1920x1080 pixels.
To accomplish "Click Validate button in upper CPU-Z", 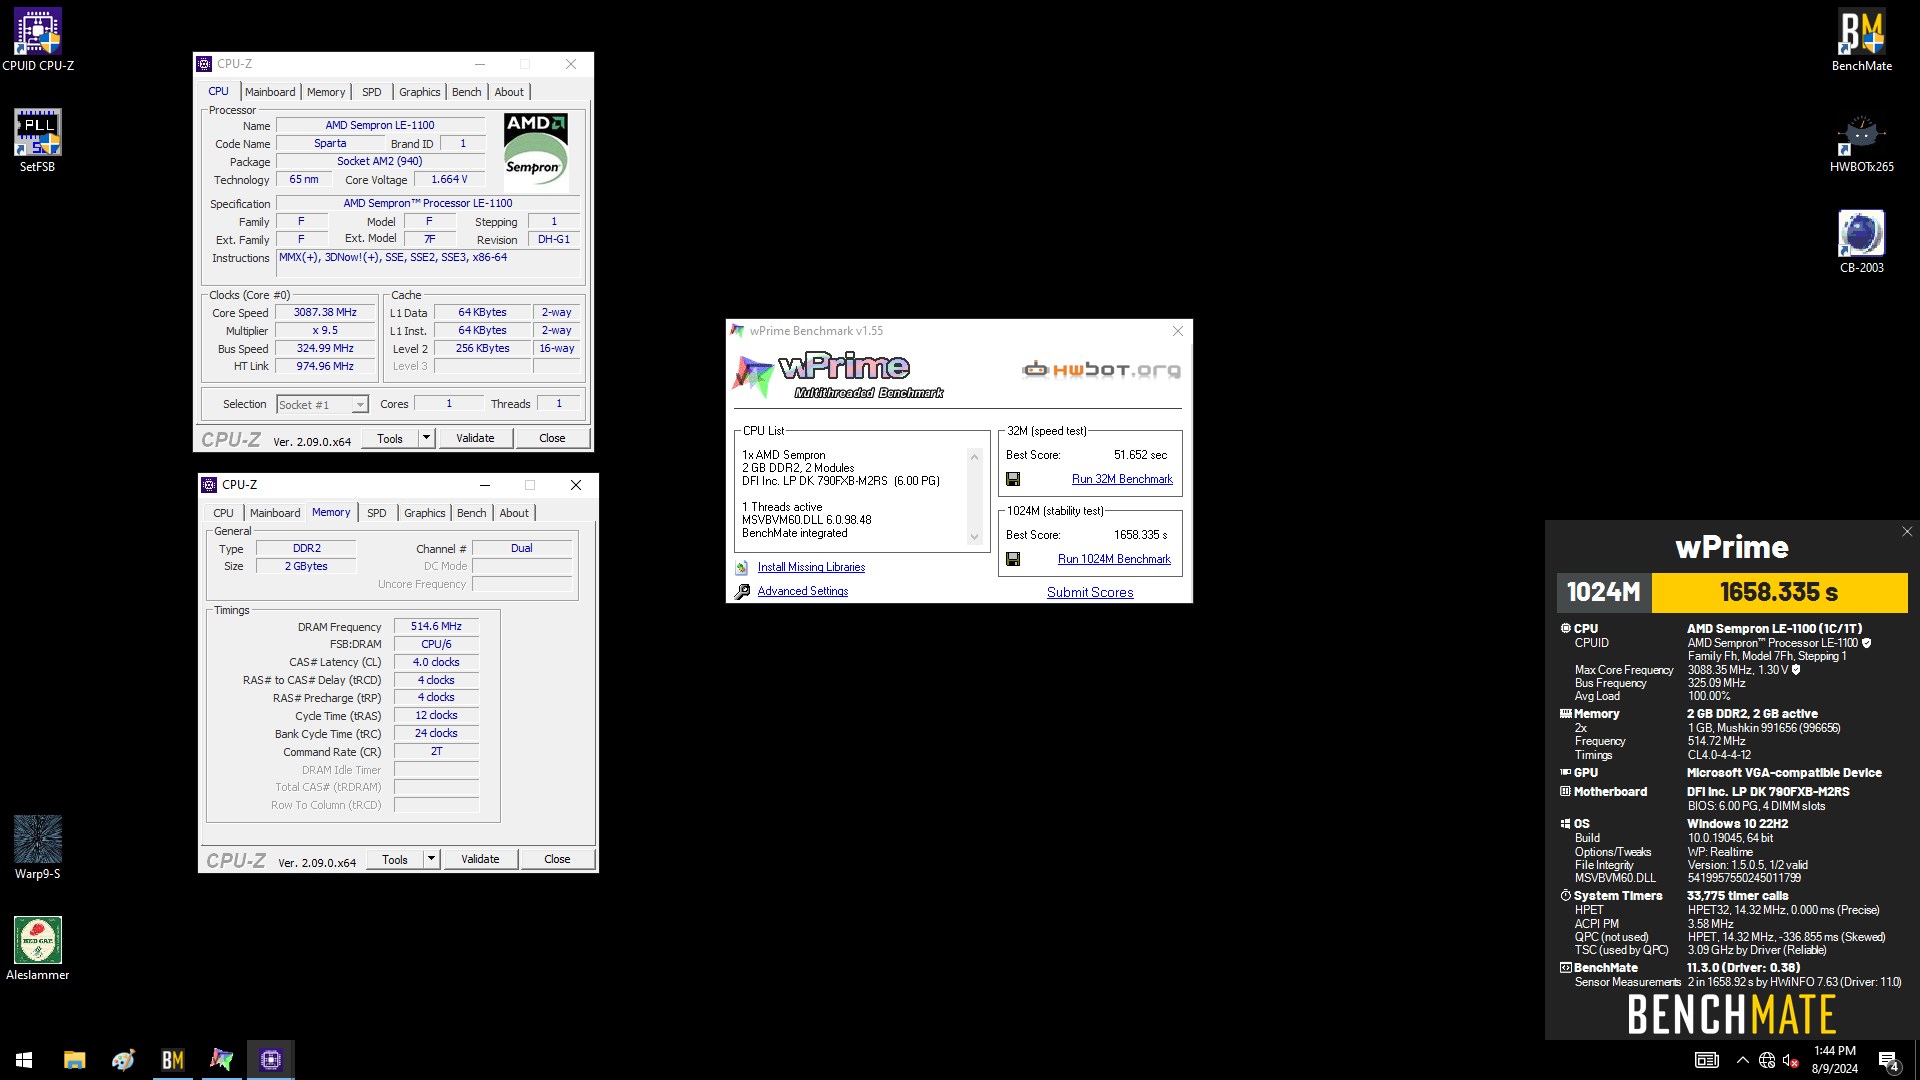I will [475, 438].
